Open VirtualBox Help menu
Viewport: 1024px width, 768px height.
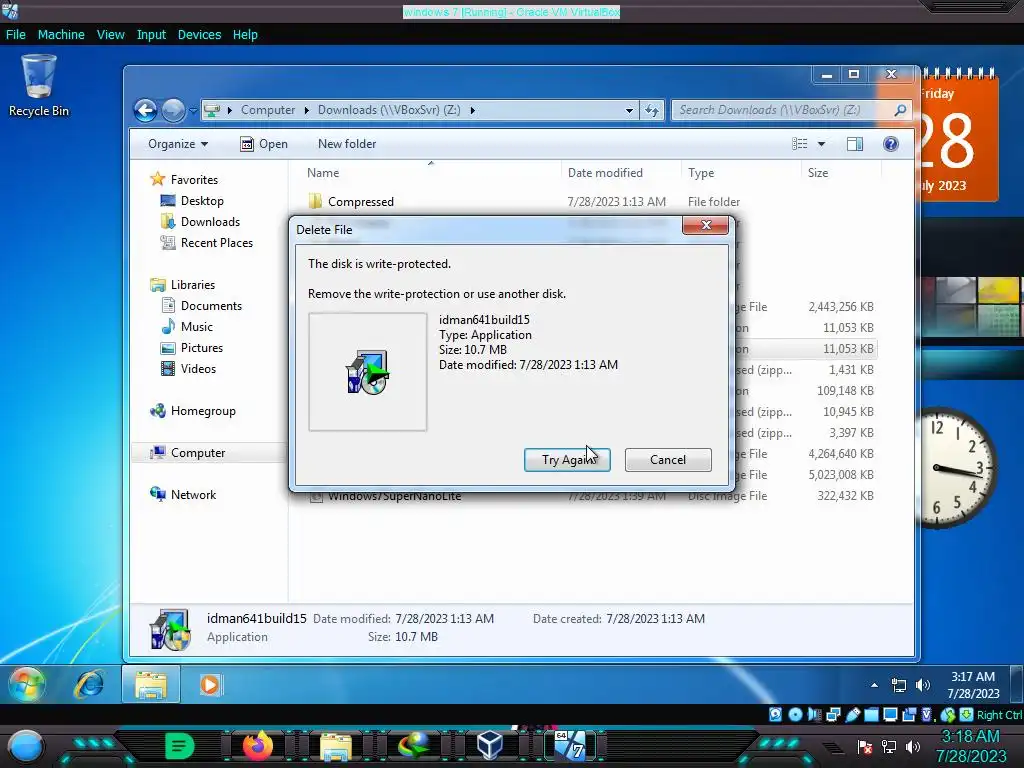tap(245, 35)
